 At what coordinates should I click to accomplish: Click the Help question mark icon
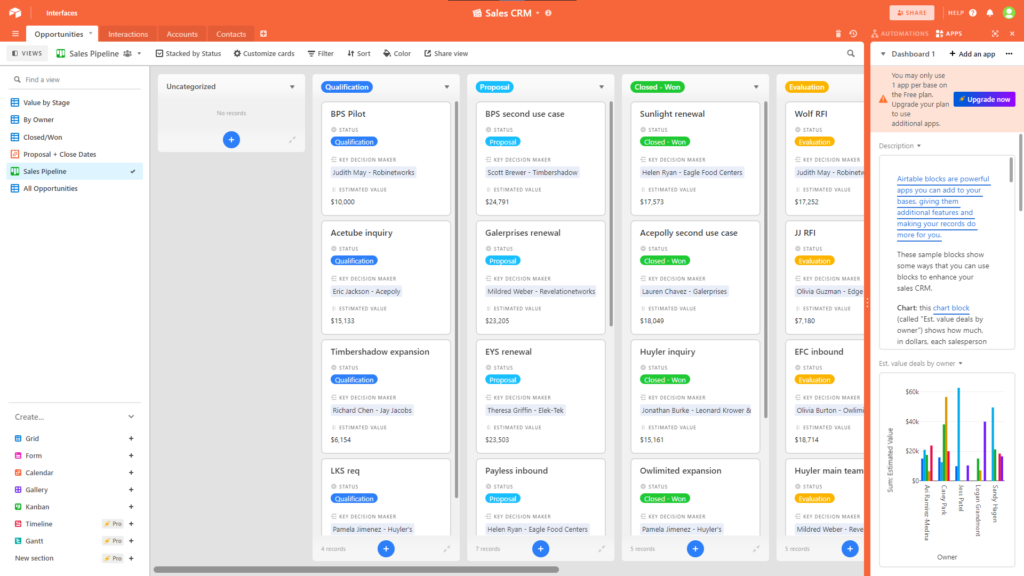pyautogui.click(x=971, y=13)
